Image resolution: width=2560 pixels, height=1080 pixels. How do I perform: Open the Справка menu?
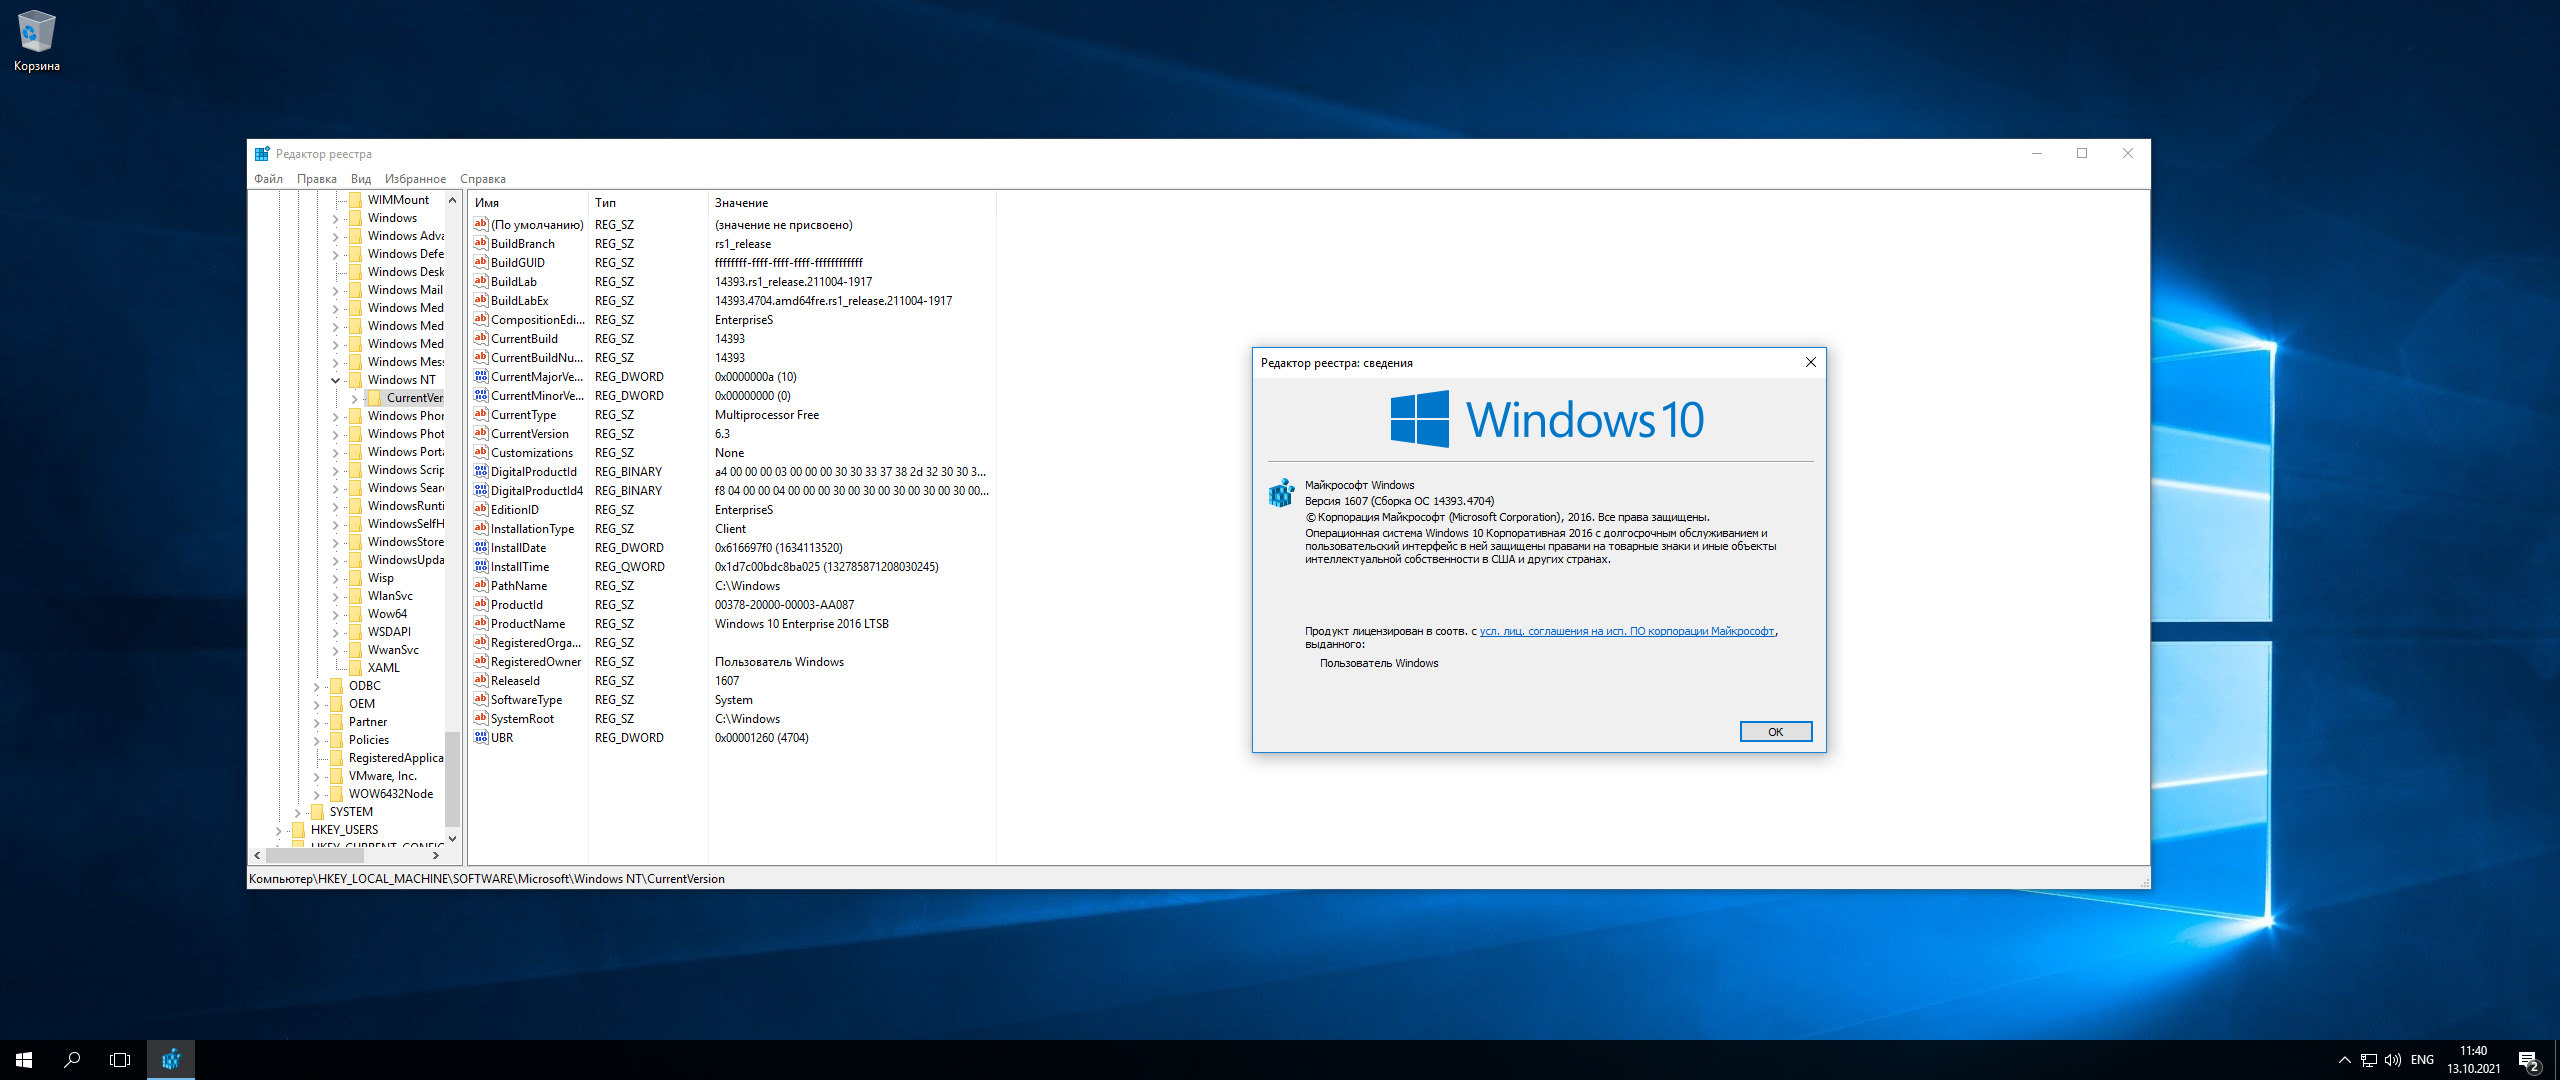tap(483, 179)
